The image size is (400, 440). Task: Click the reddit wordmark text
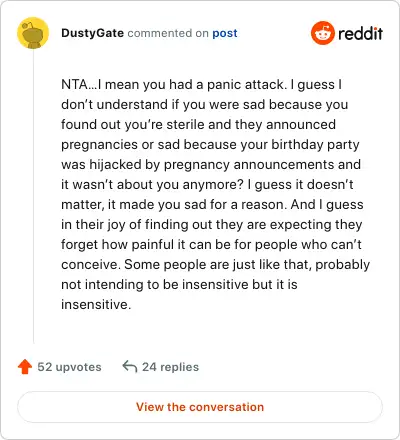coord(361,33)
